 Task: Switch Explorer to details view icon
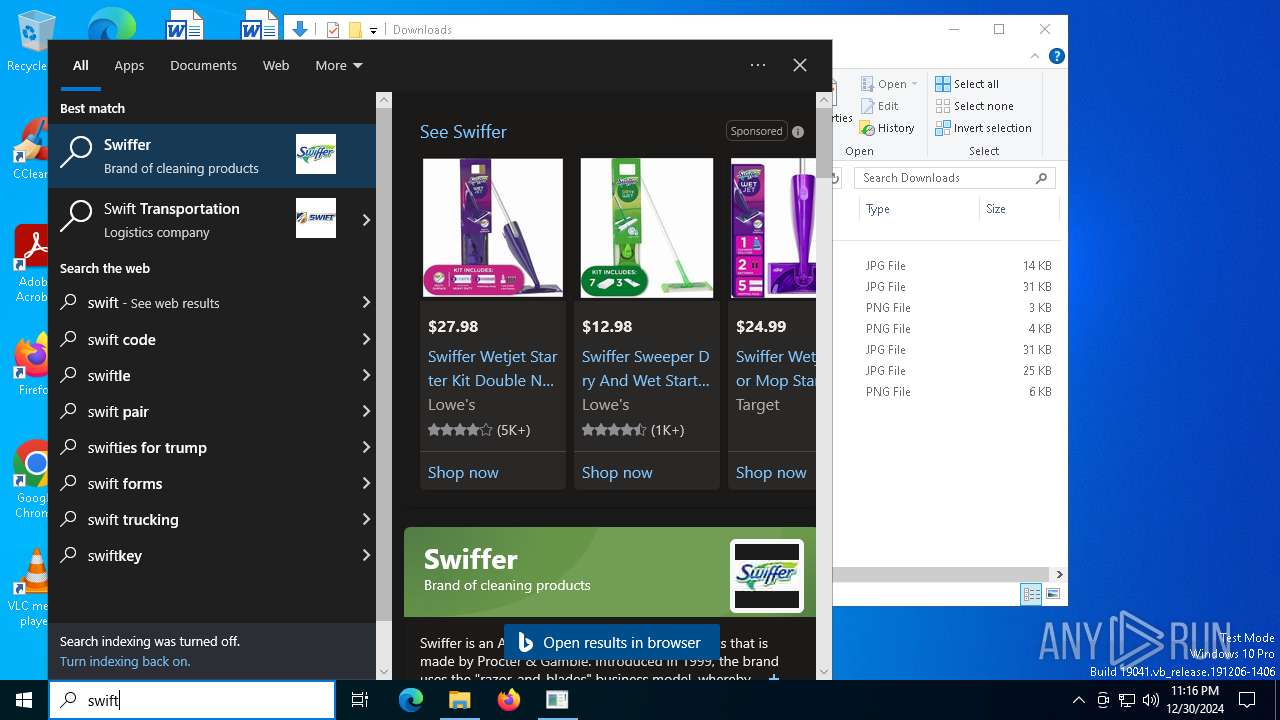(1031, 594)
